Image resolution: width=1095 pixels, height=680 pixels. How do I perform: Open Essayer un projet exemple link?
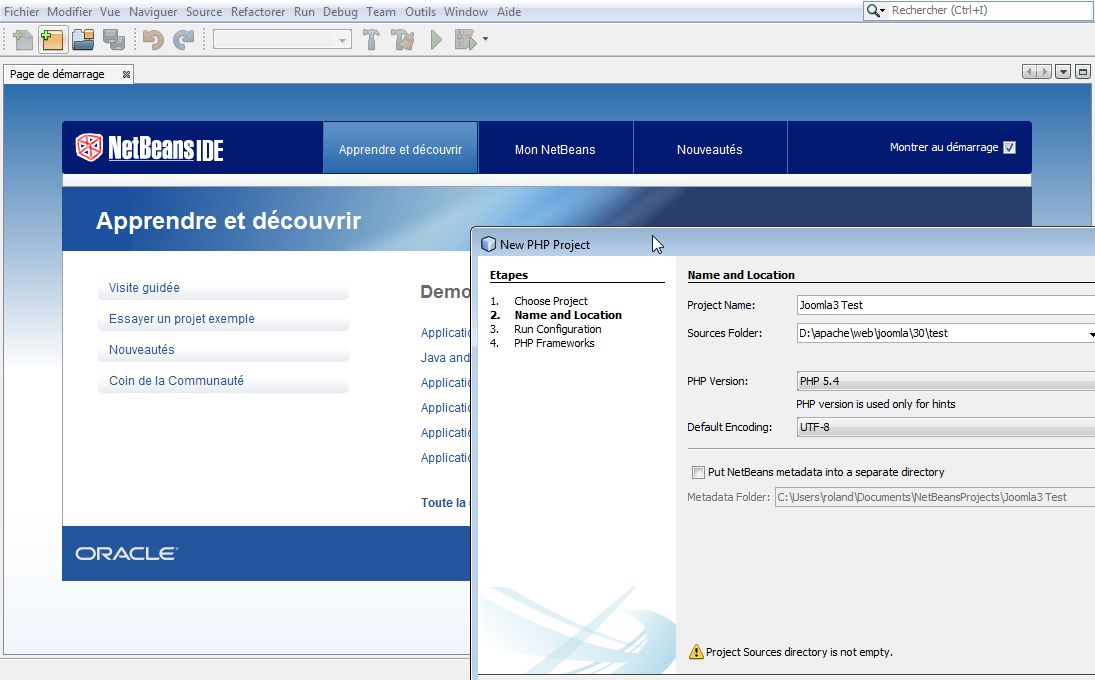pos(182,318)
